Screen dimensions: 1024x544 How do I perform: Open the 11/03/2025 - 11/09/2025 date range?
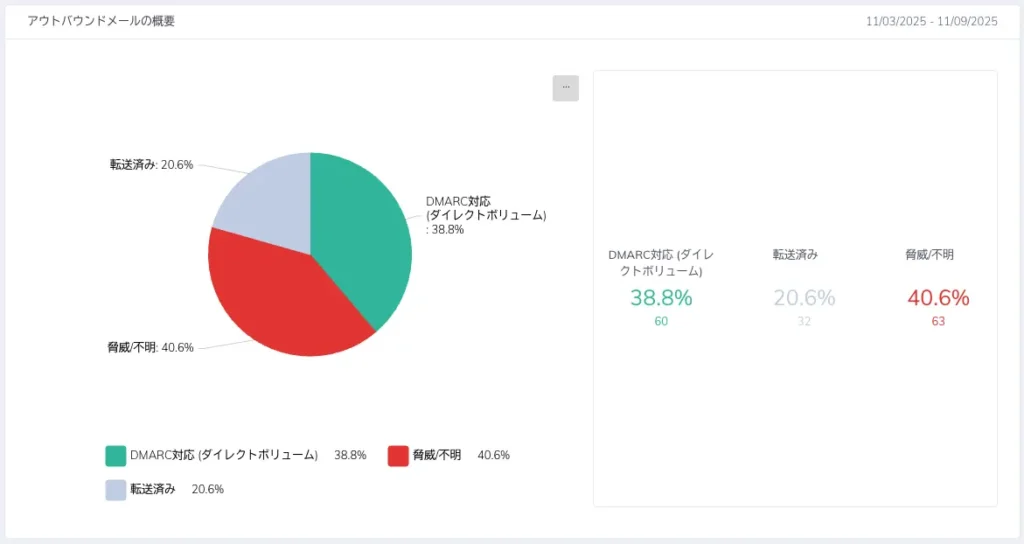932,21
